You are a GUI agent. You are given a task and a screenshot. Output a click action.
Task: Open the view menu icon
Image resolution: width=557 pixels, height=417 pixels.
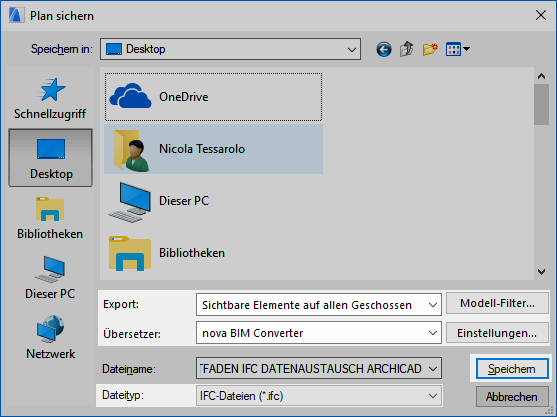[x=458, y=49]
